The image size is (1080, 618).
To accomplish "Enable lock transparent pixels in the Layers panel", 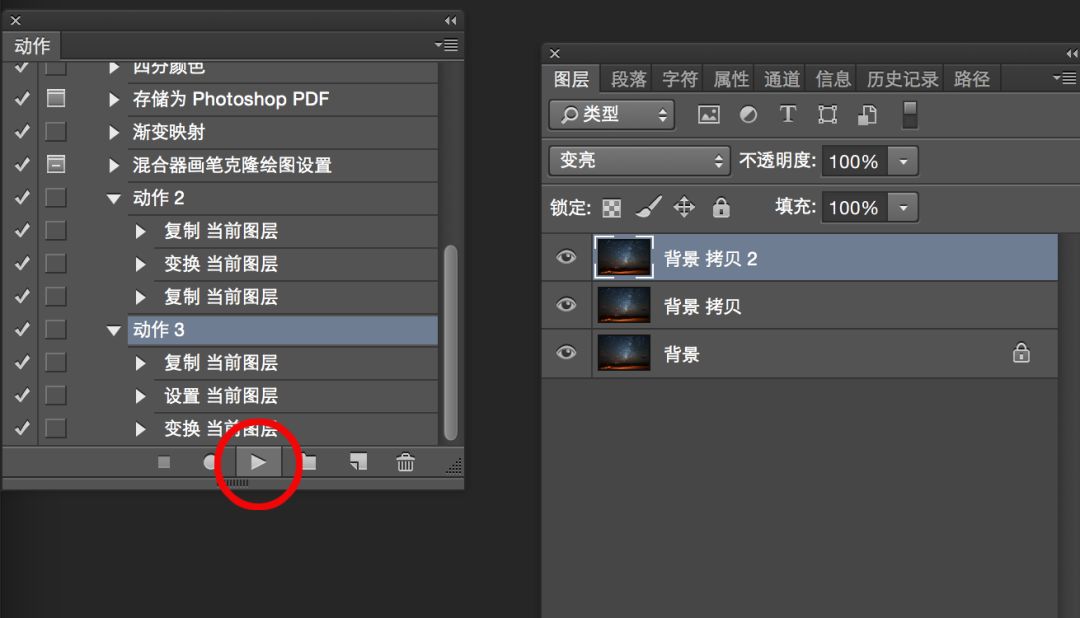I will (614, 207).
